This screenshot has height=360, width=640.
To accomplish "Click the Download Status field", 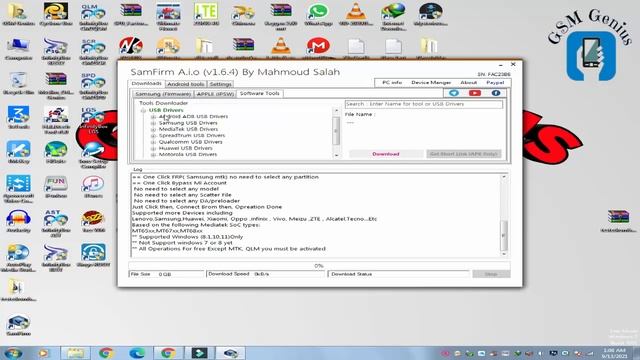I will 399,274.
